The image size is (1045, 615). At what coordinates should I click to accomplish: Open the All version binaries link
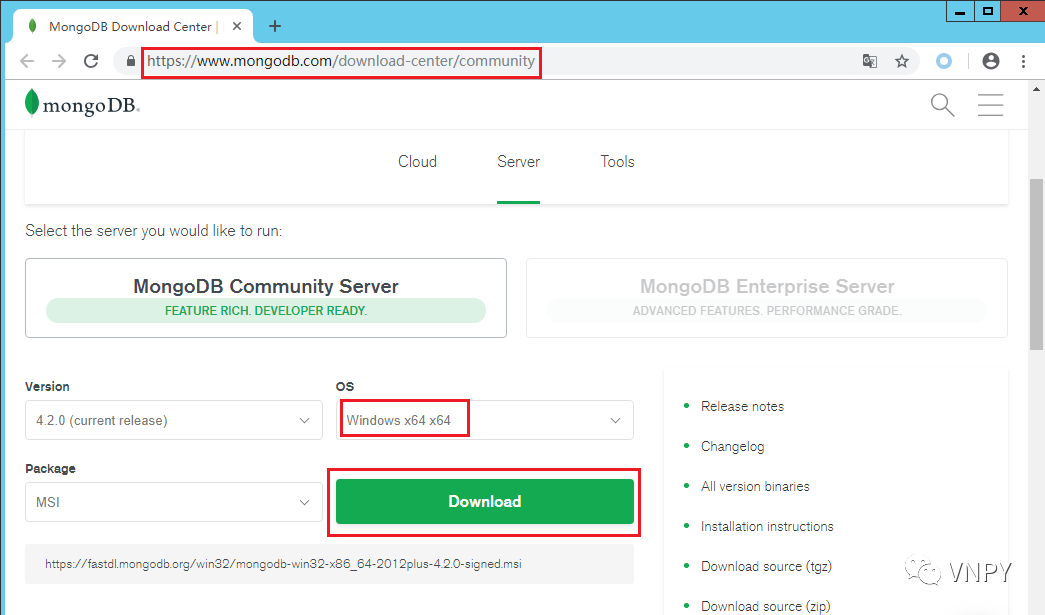pos(755,486)
